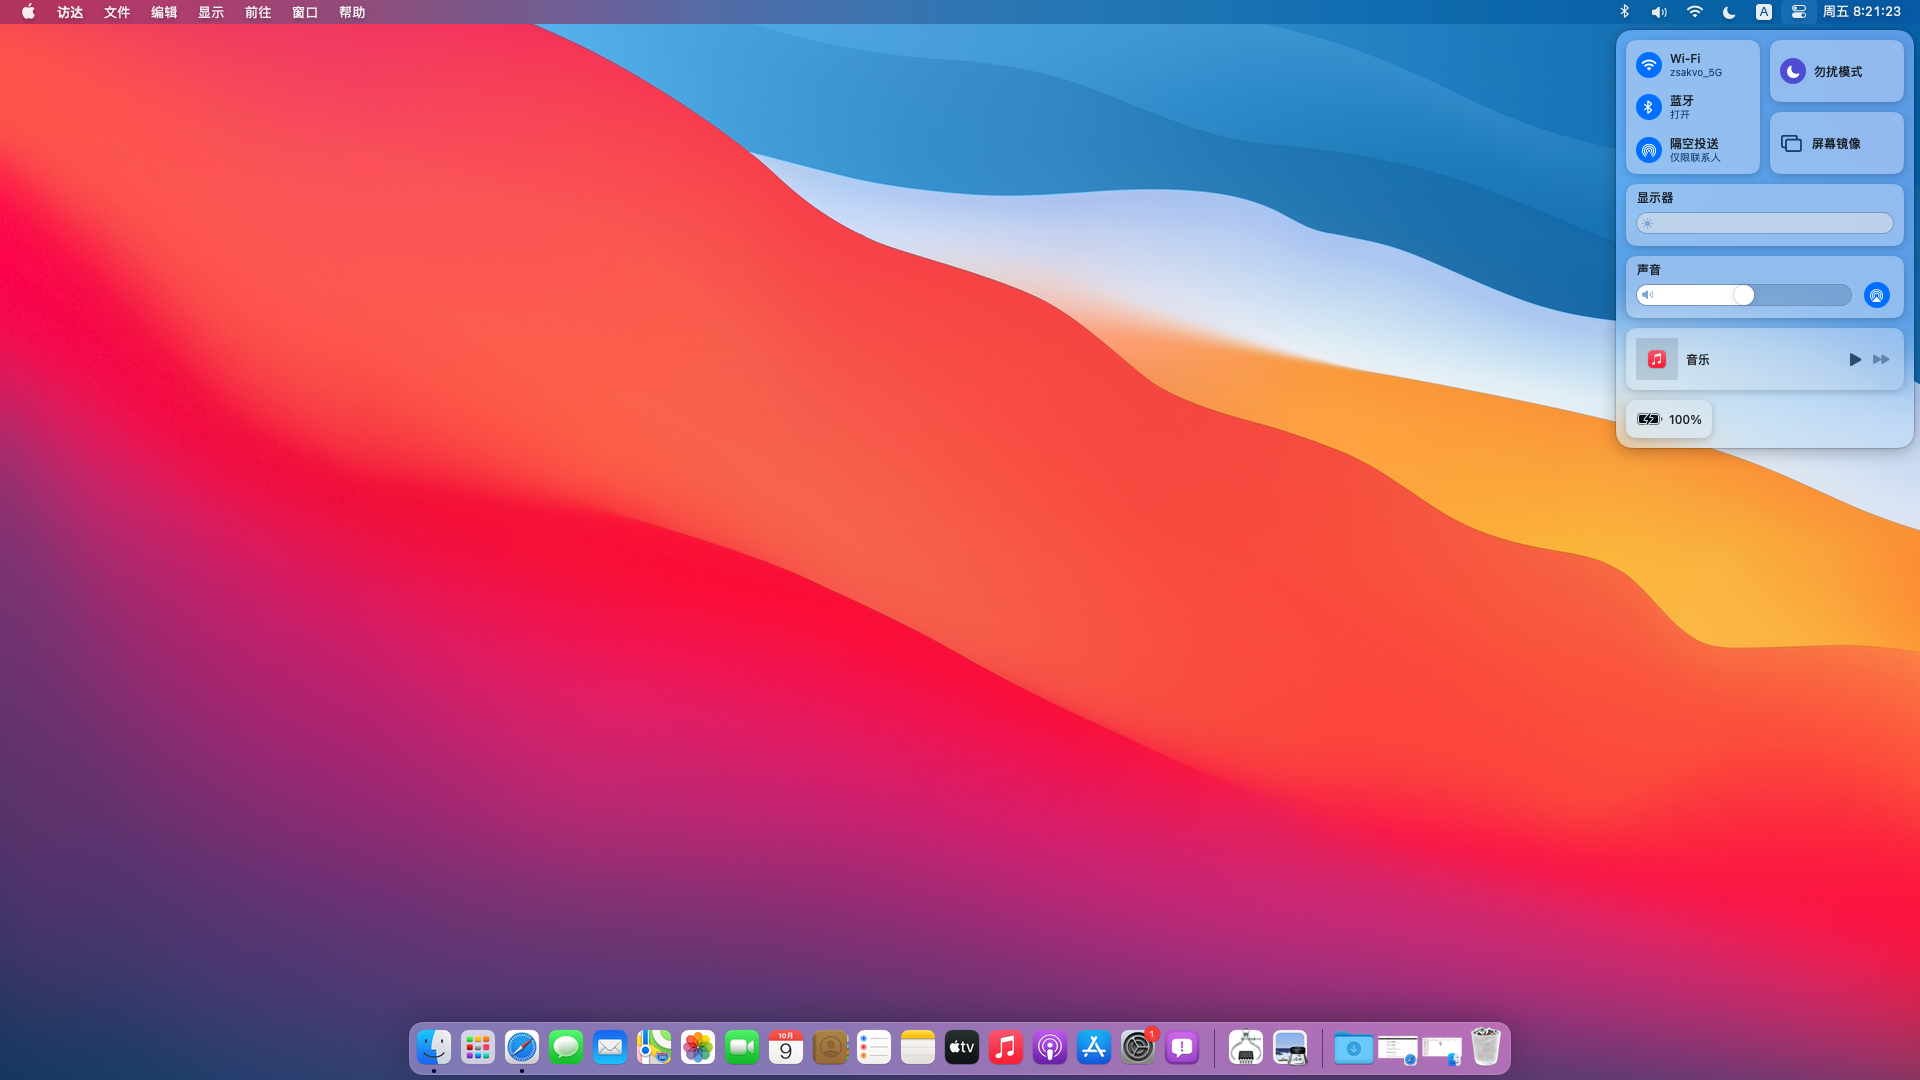Click the Podcasts app icon
This screenshot has height=1080, width=1920.
coord(1049,1047)
